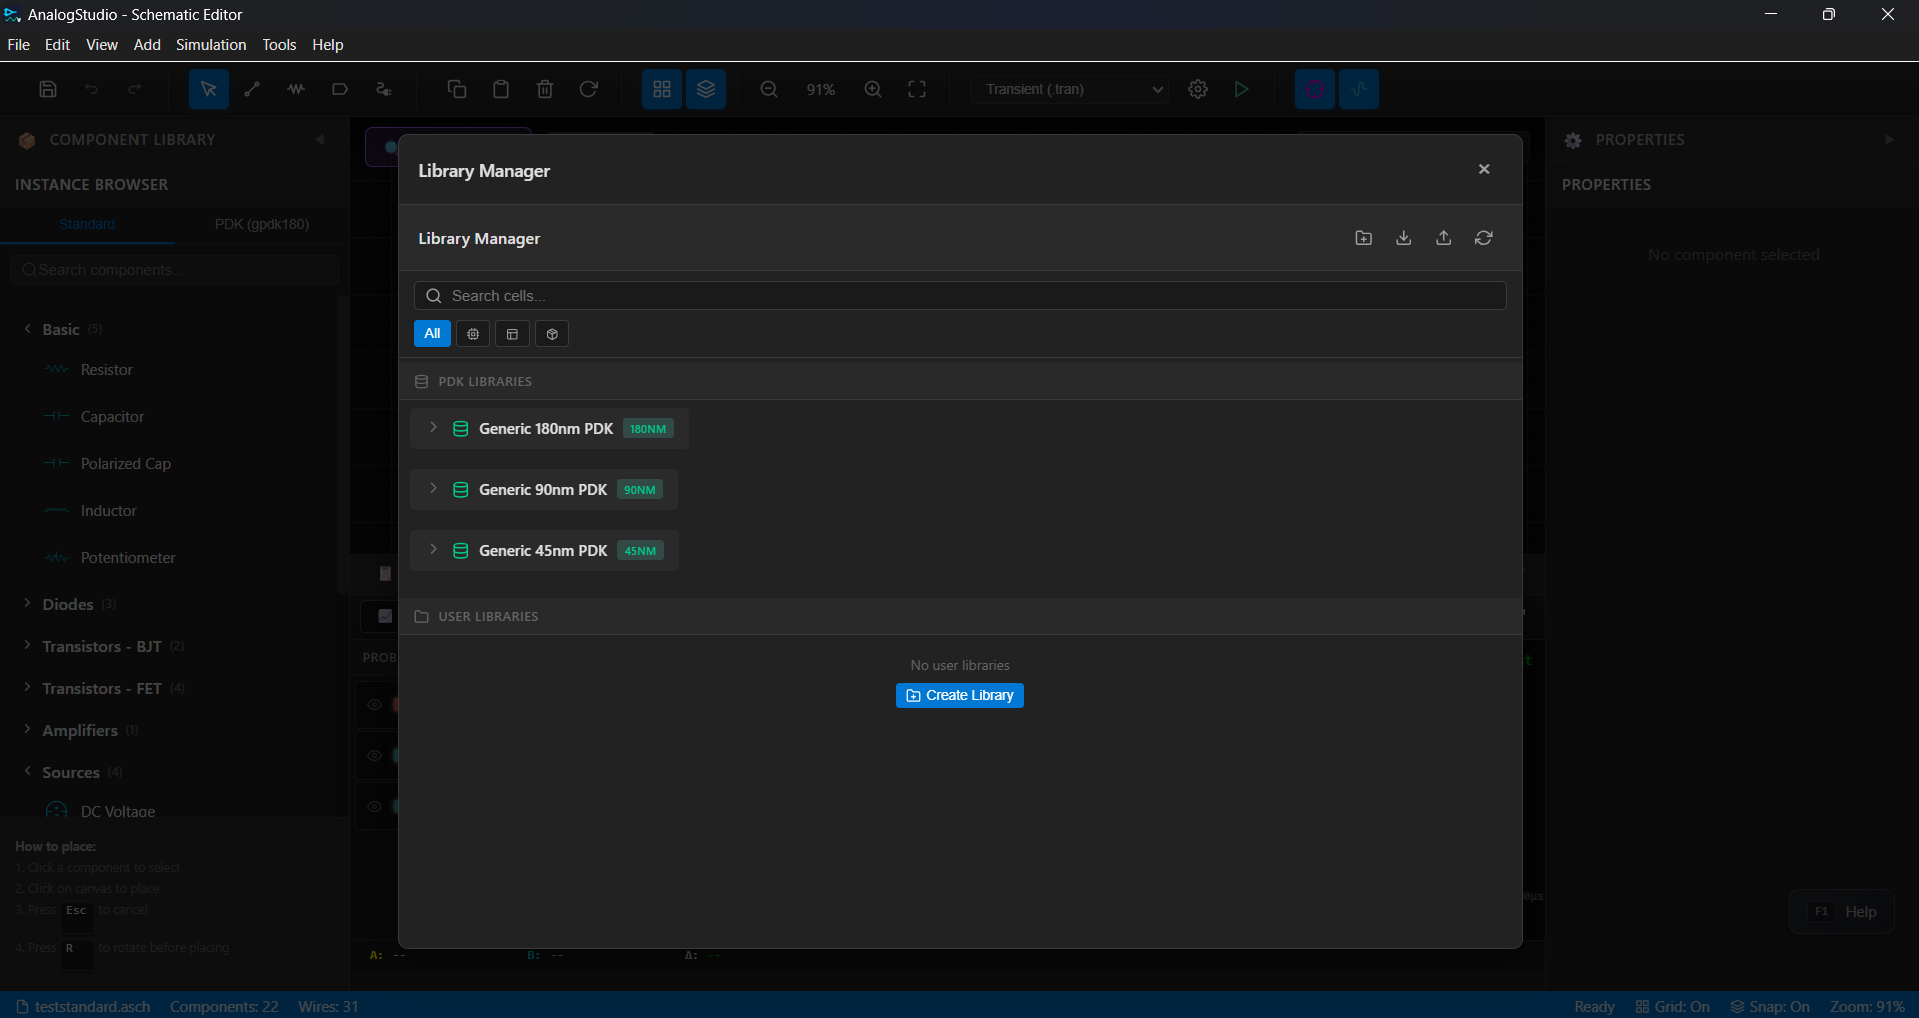This screenshot has height=1018, width=1919.
Task: Expand the Generic 90nm PDK library
Action: [x=433, y=489]
